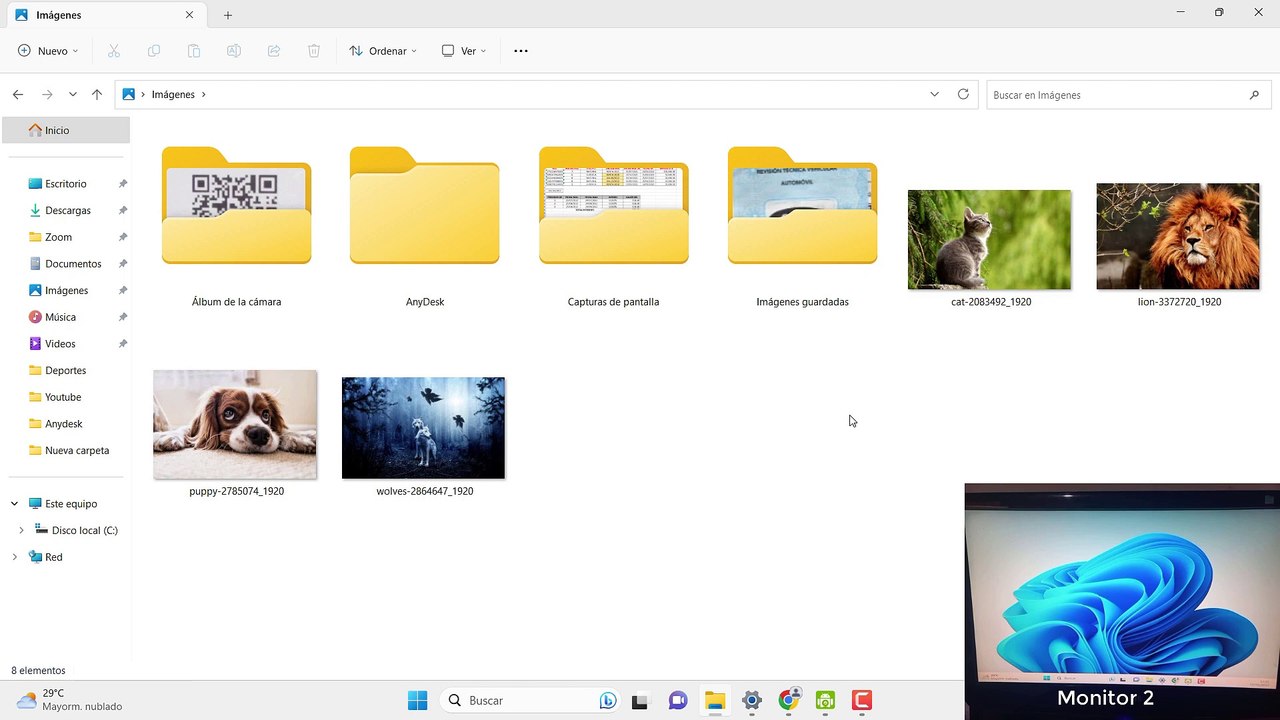Image resolution: width=1280 pixels, height=720 pixels.
Task: Go forward with the right arrow
Action: [x=47, y=94]
